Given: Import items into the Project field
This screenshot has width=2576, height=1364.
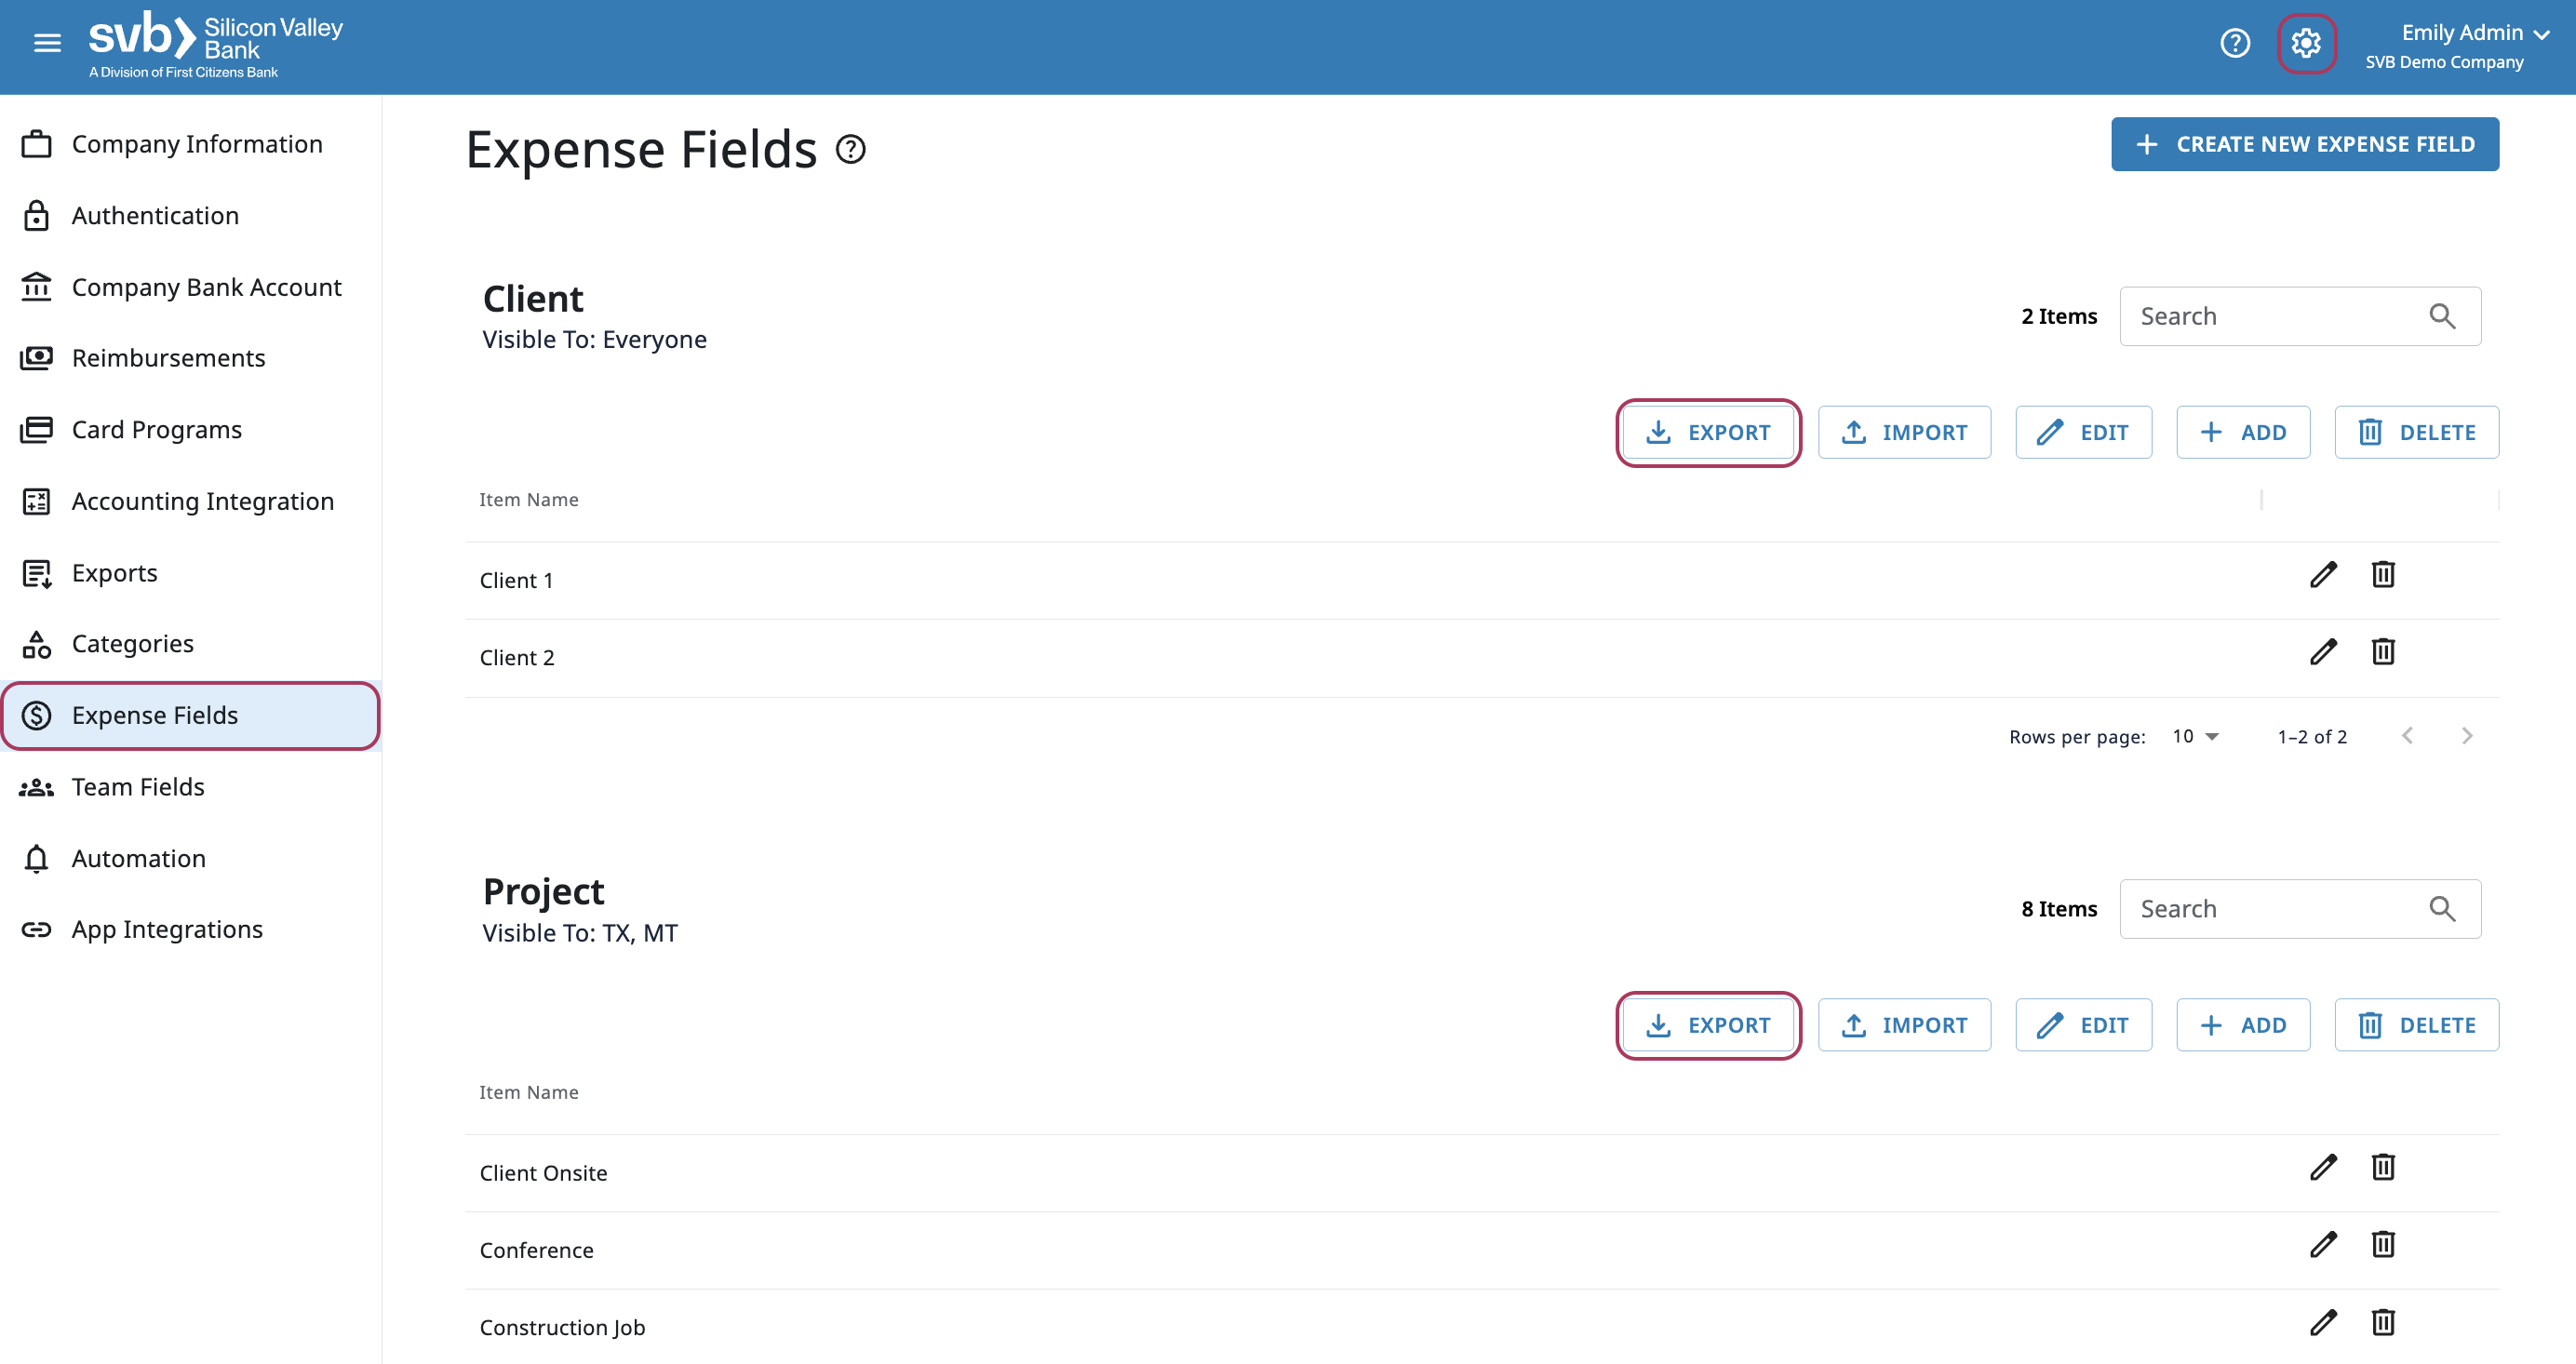Looking at the screenshot, I should 1904,1025.
